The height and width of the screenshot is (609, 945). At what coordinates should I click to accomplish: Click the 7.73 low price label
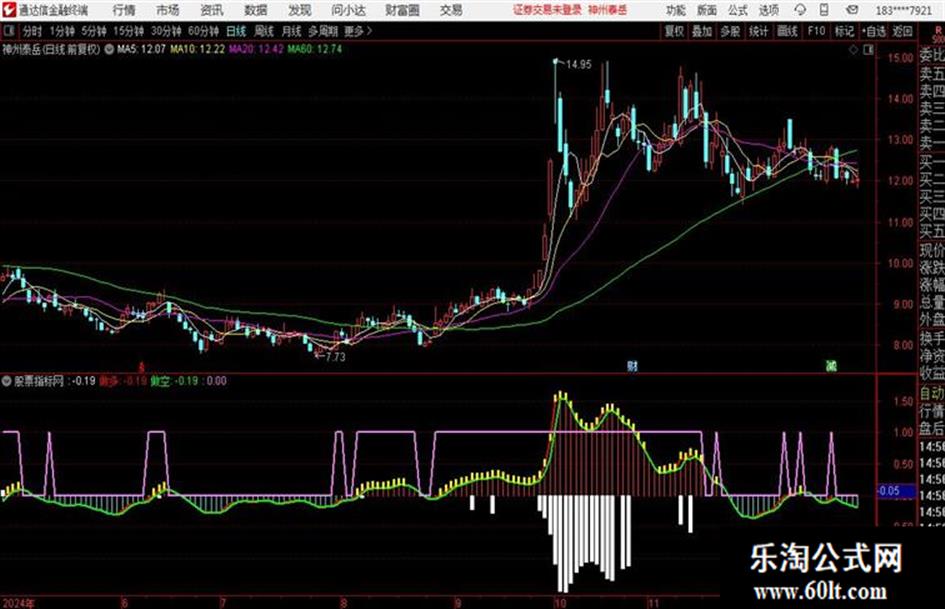coord(336,357)
